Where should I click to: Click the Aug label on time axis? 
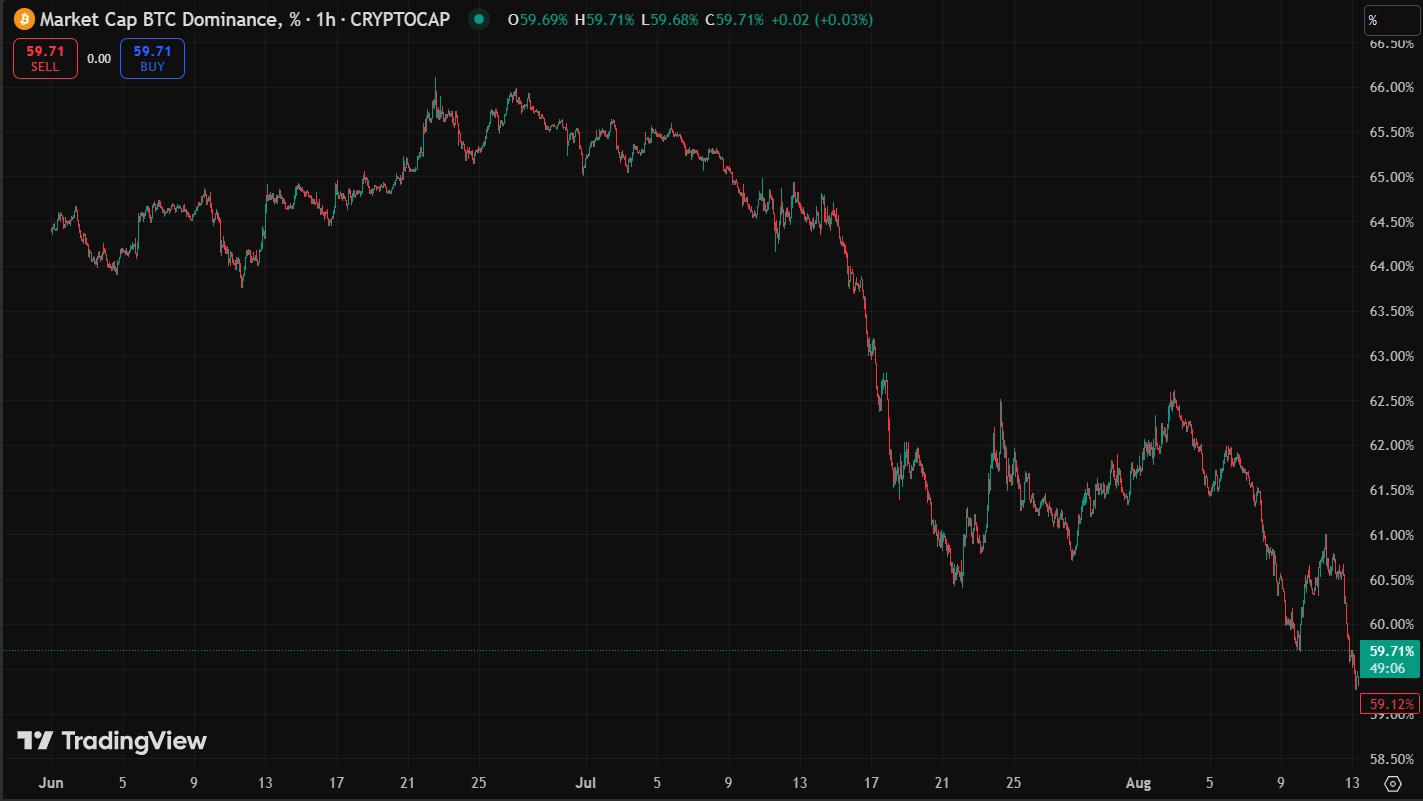1139,783
